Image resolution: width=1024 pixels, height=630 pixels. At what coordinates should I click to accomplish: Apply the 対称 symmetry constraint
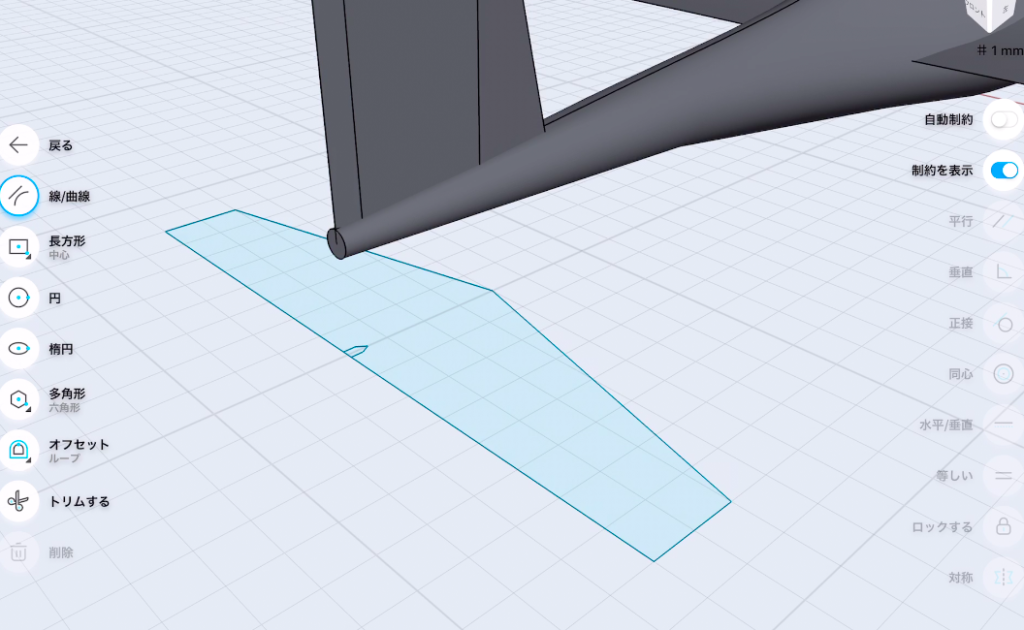click(1003, 578)
